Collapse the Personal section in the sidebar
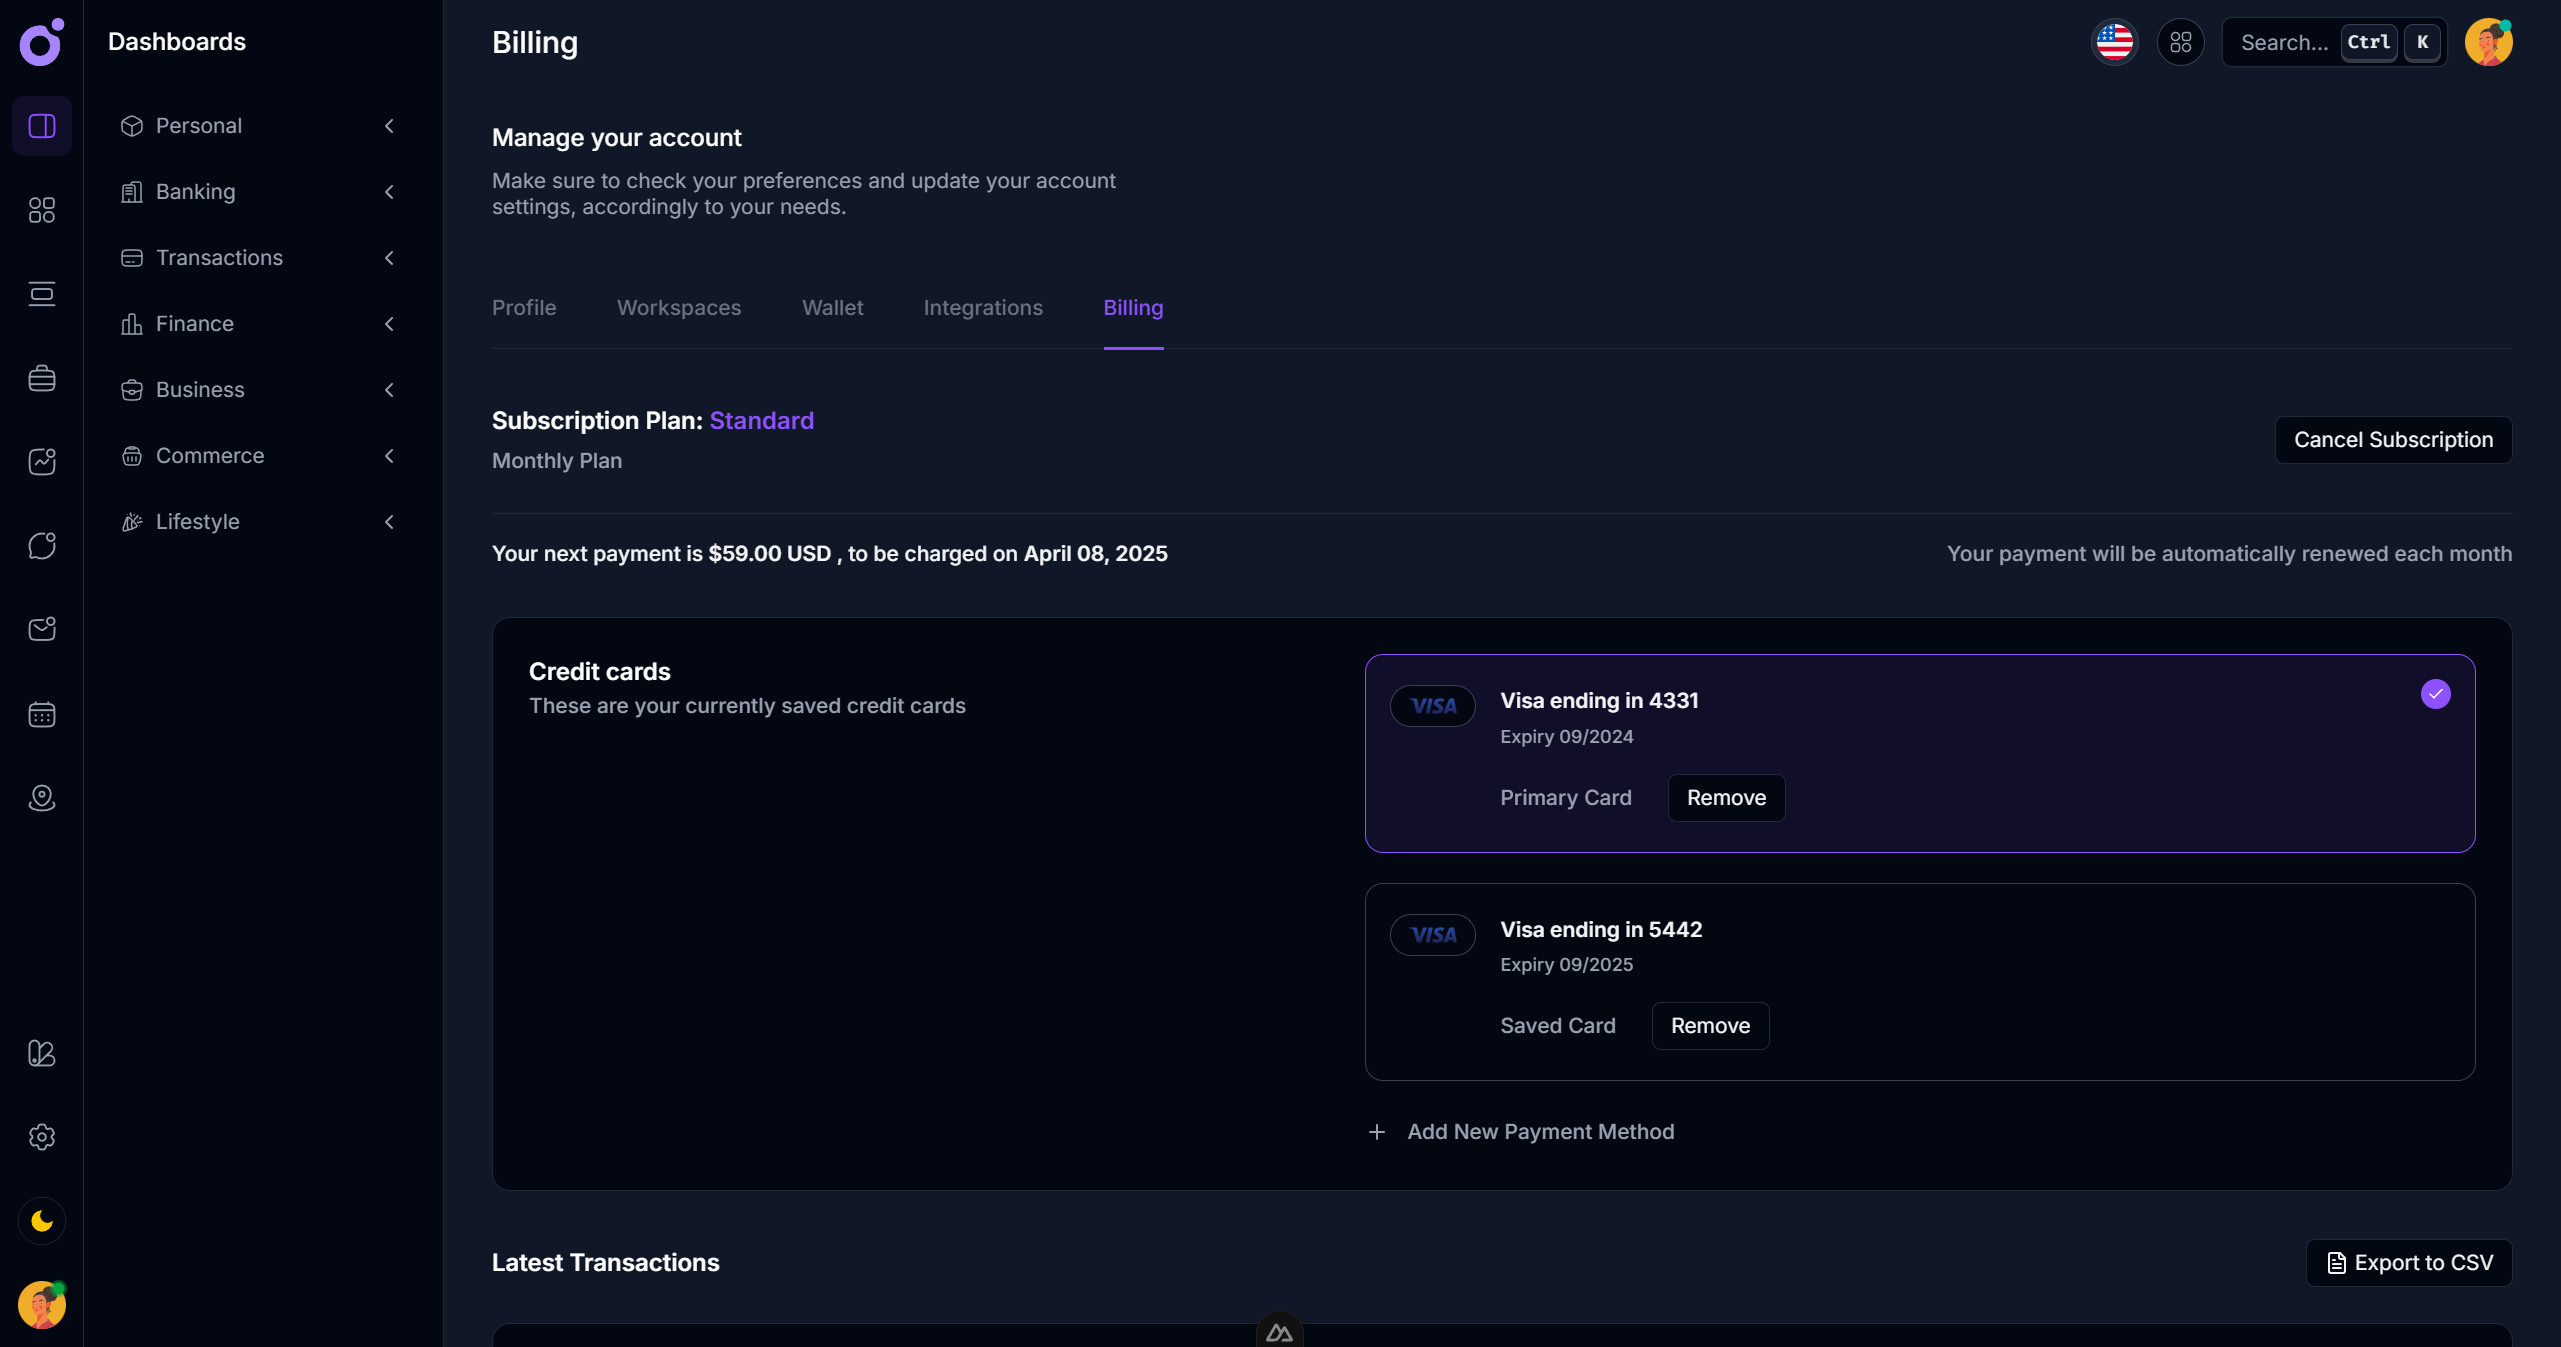This screenshot has width=2561, height=1347. (x=389, y=126)
